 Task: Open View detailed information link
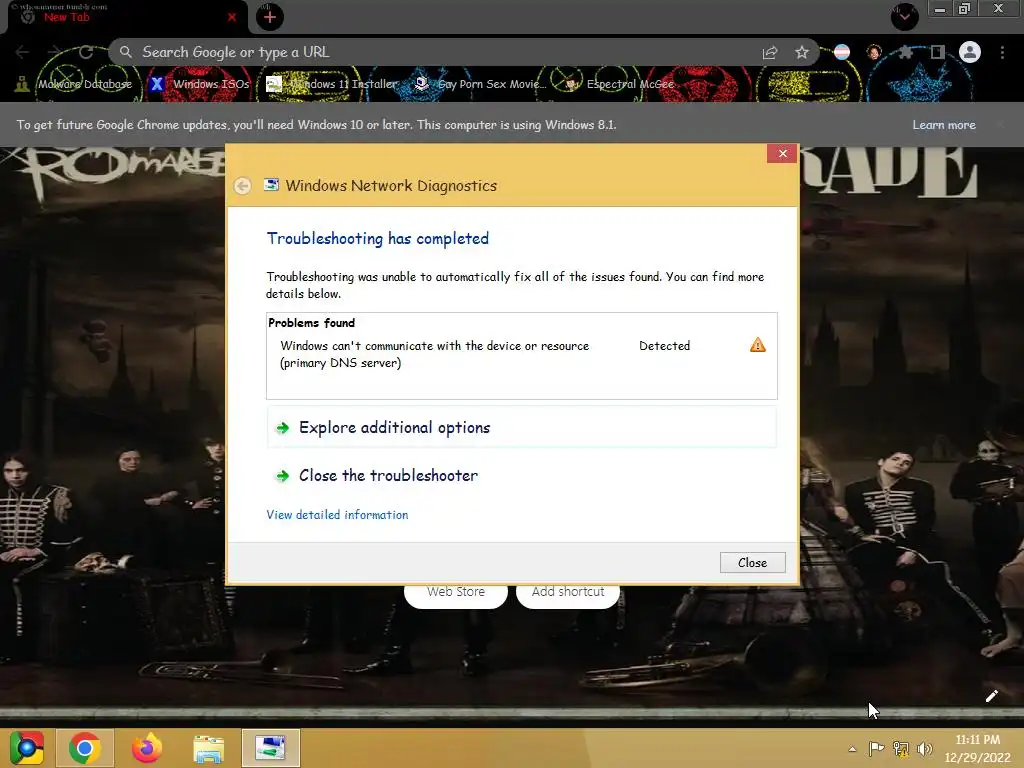(x=337, y=515)
